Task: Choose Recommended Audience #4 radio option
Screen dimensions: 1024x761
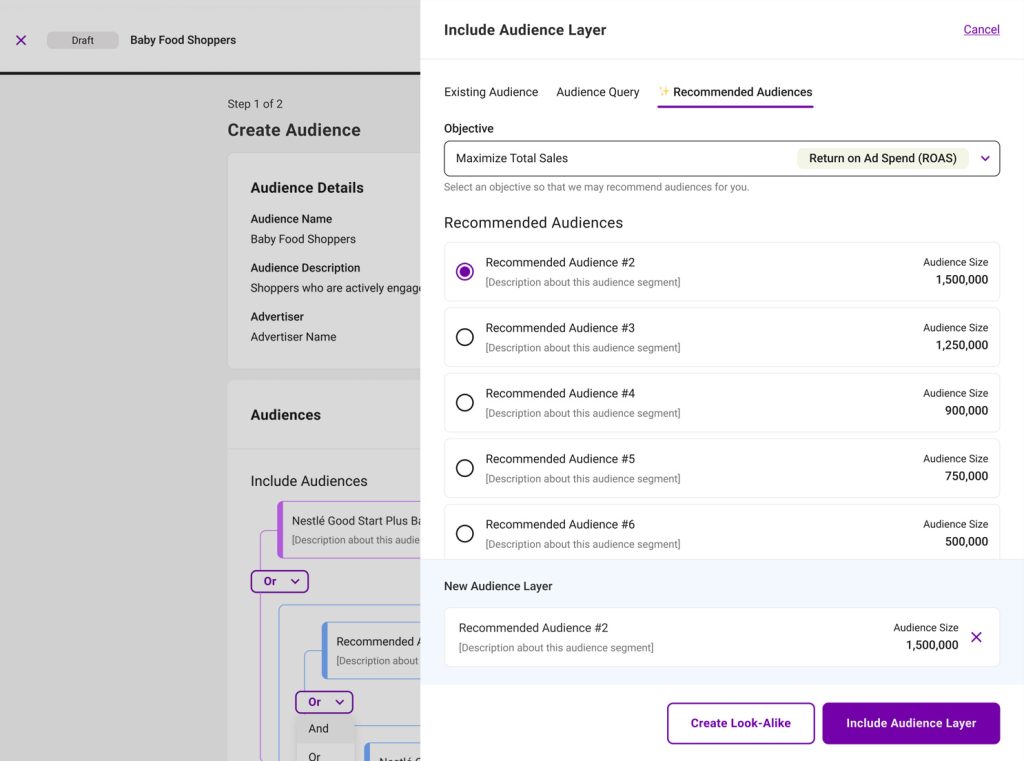Action: coord(464,403)
